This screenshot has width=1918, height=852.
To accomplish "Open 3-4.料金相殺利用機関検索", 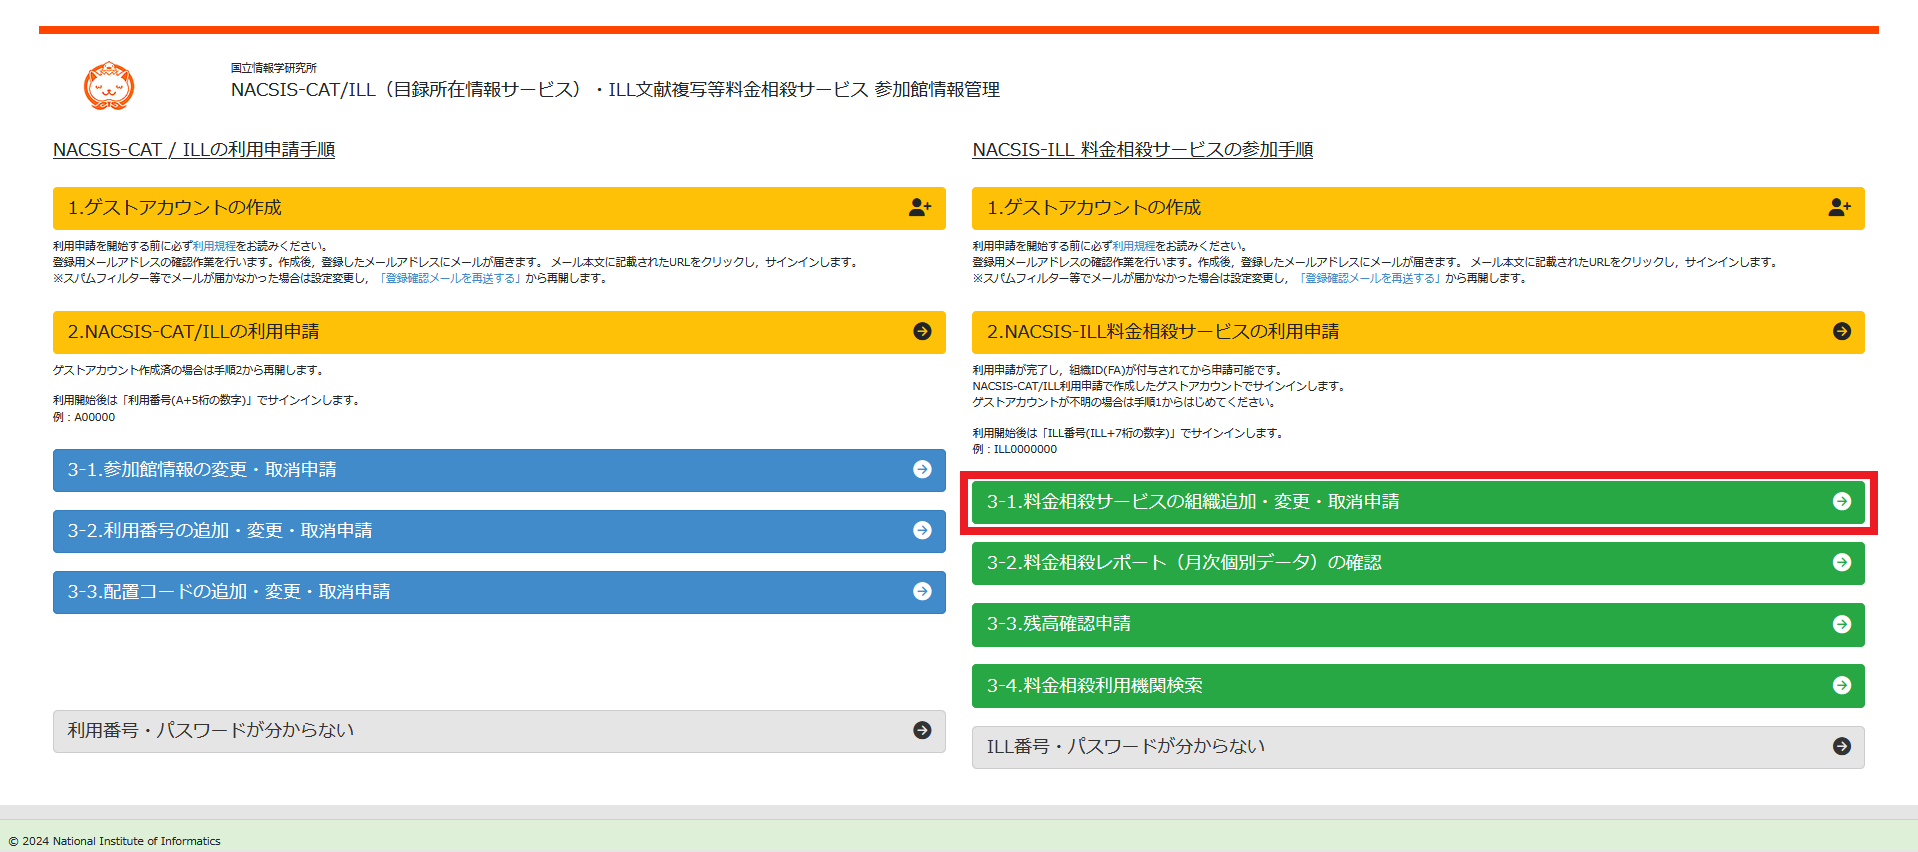I will (x=1418, y=686).
